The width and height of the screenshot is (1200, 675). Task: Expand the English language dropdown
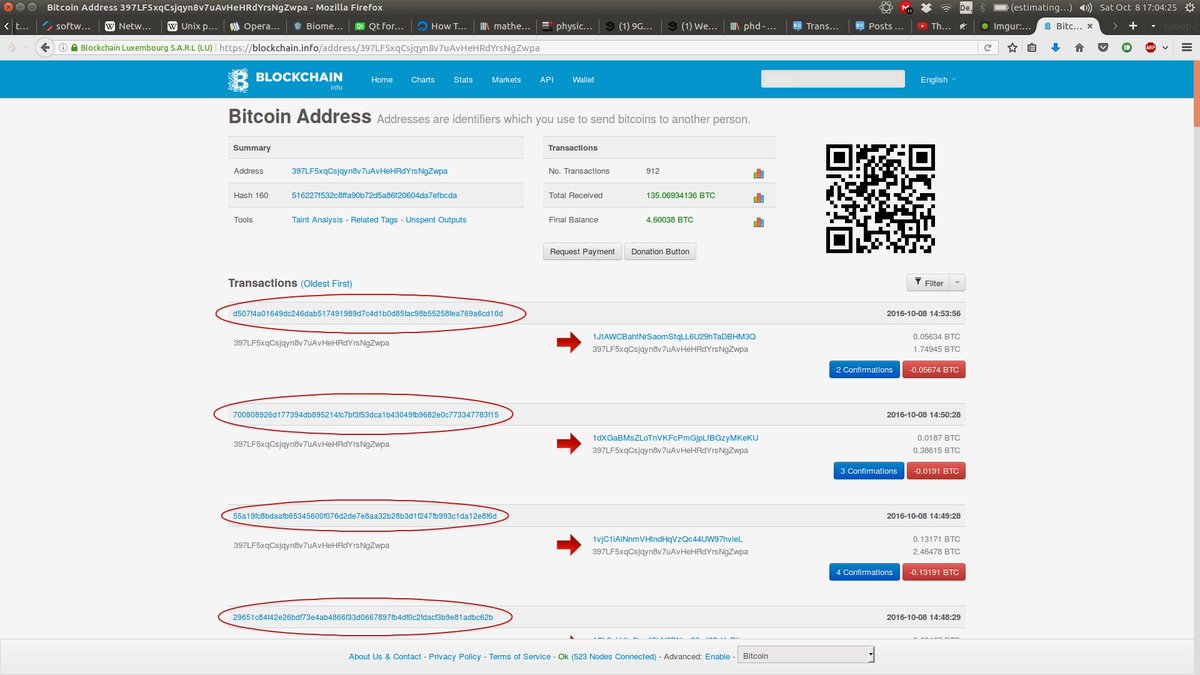(x=938, y=80)
